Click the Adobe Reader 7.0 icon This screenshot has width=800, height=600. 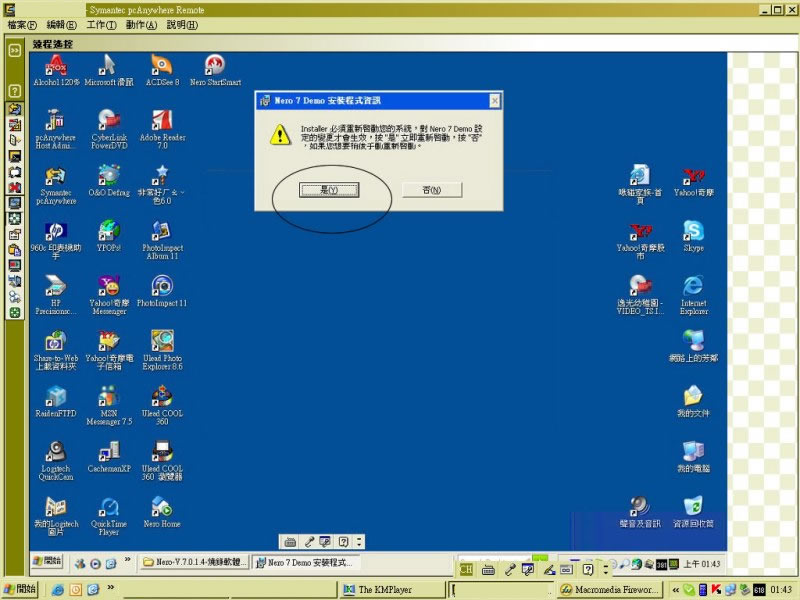coord(162,129)
